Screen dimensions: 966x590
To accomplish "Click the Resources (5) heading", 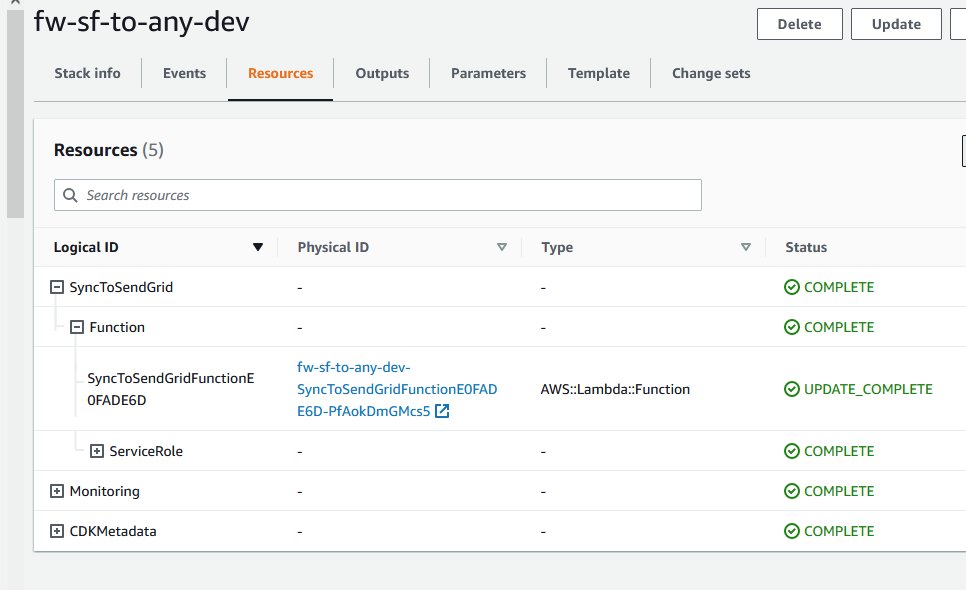I will point(108,150).
